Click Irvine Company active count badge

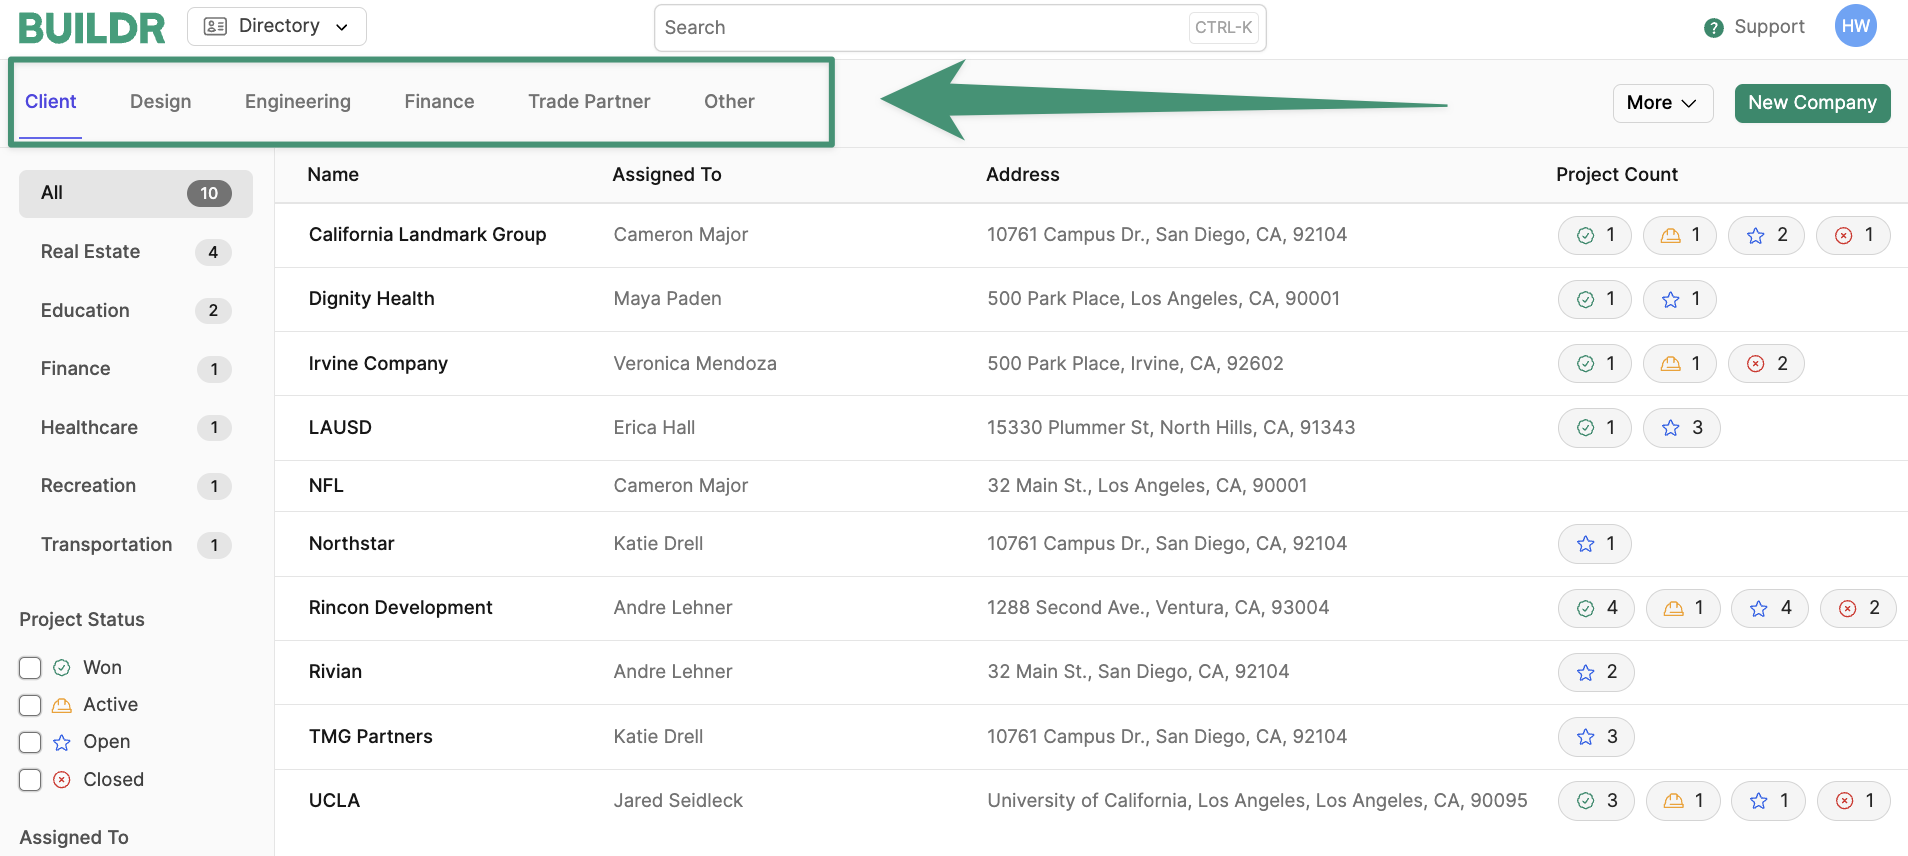tap(1680, 364)
